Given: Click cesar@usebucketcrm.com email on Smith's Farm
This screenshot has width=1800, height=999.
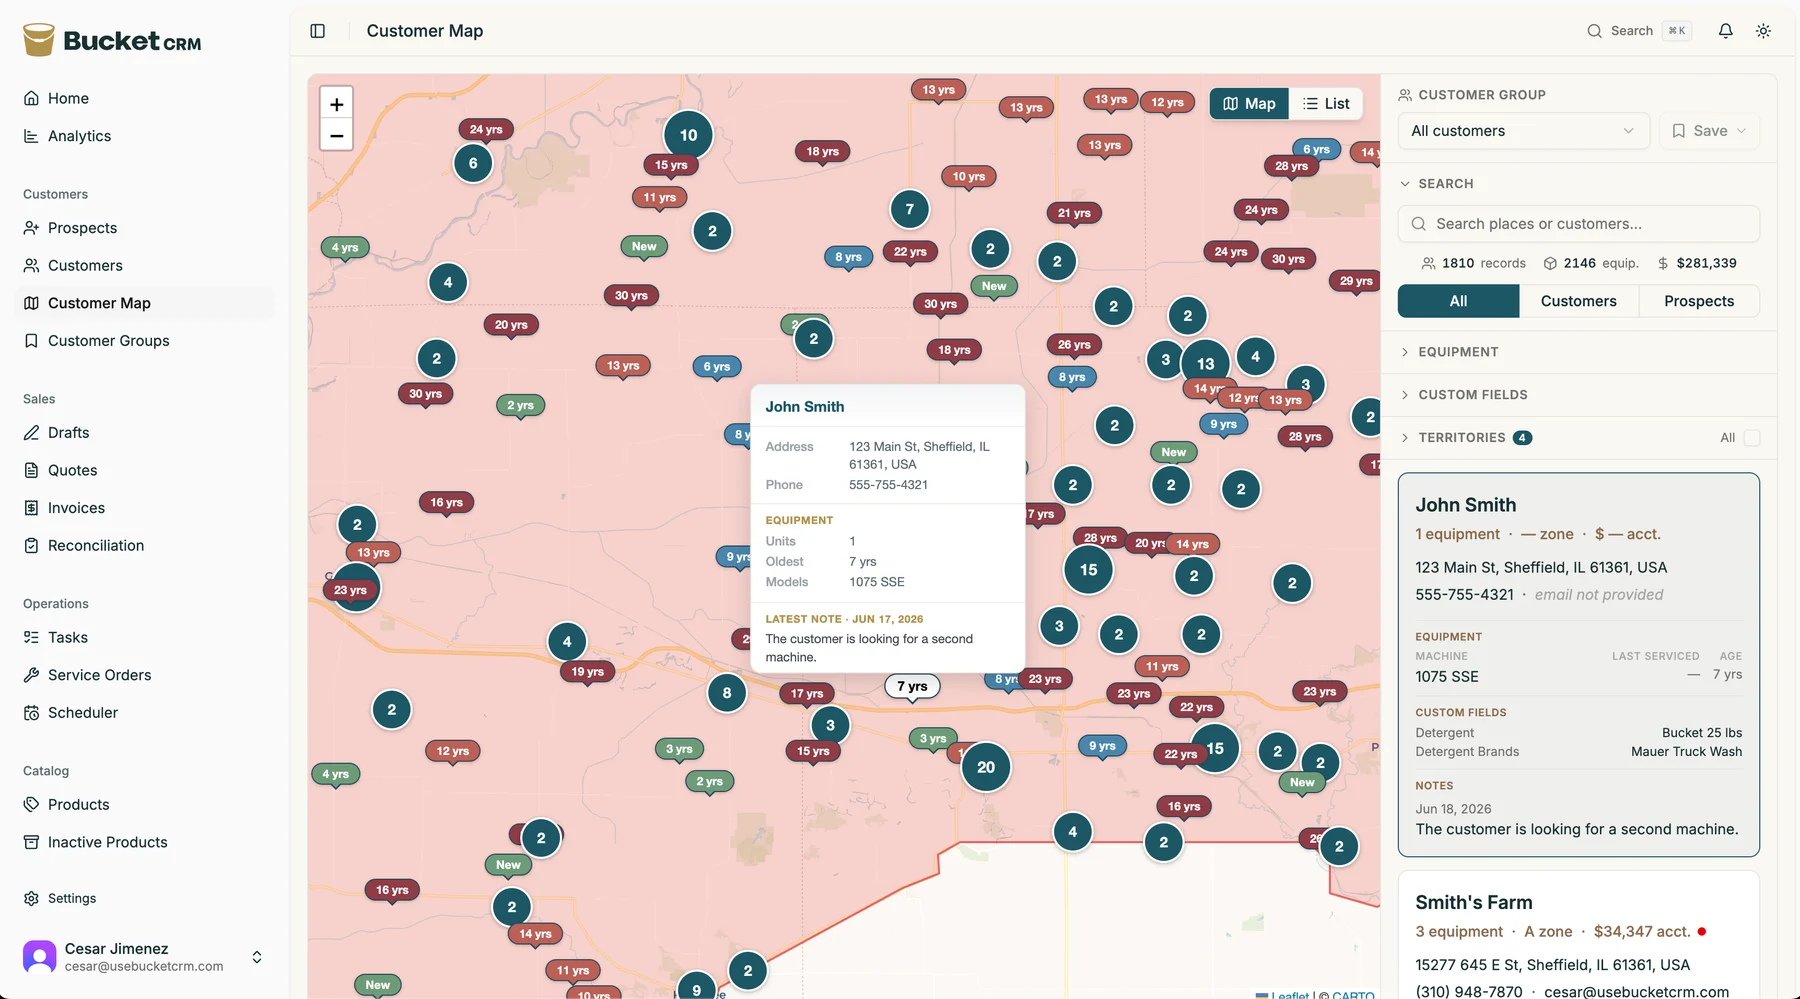Looking at the screenshot, I should pyautogui.click(x=1636, y=992).
